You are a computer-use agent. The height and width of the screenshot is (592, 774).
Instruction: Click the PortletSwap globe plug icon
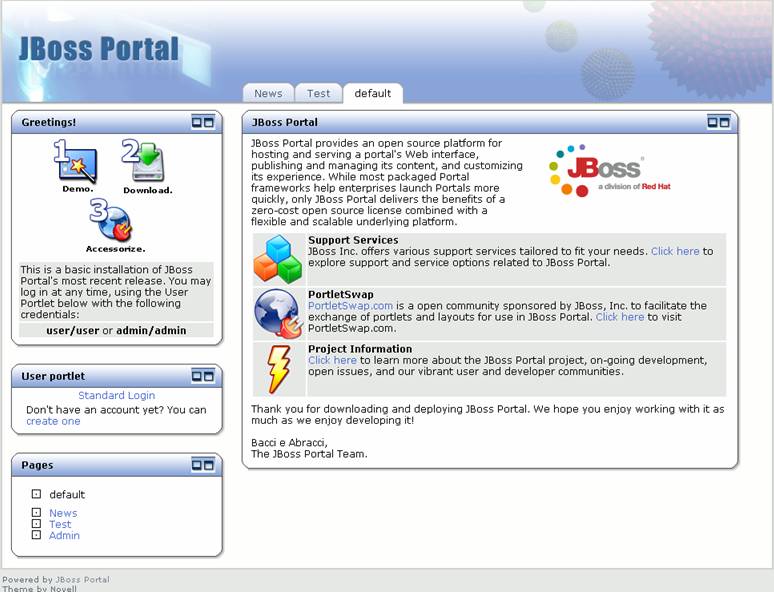click(278, 314)
